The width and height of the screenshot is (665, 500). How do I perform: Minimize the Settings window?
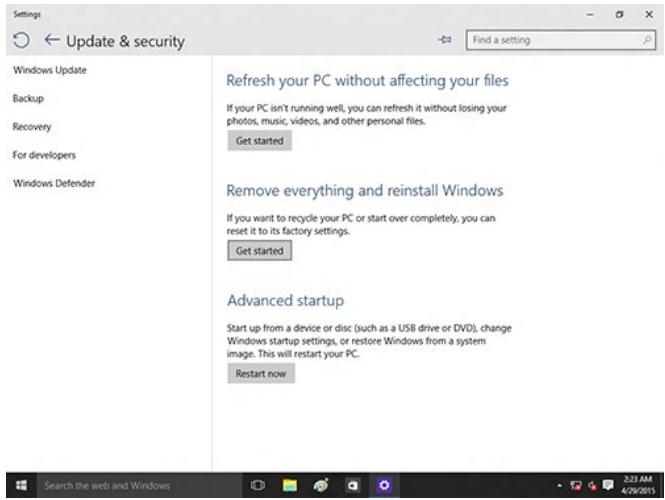[x=590, y=14]
